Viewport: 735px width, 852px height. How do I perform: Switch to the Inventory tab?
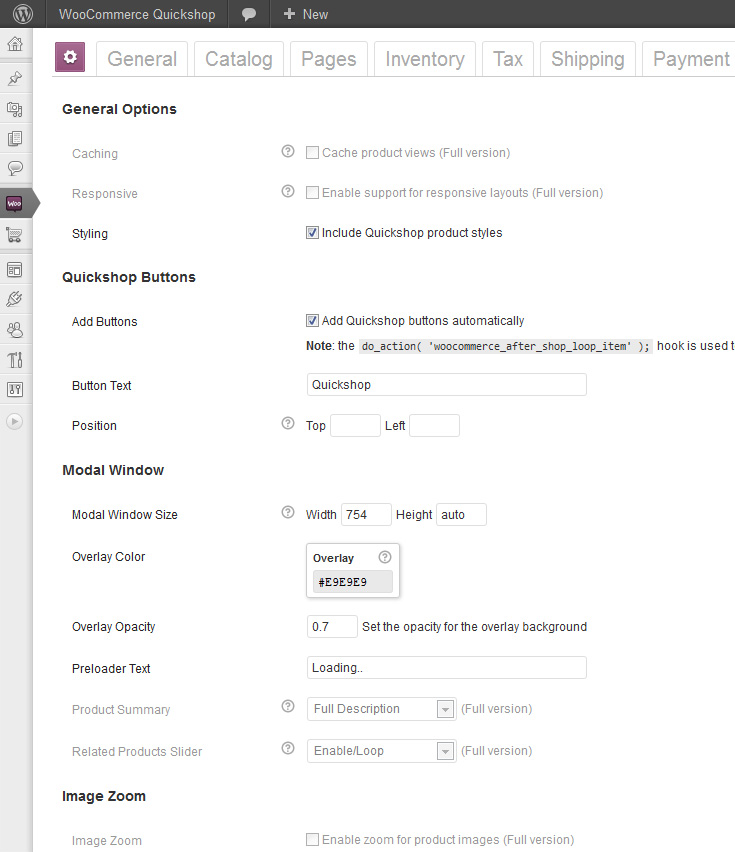(425, 59)
